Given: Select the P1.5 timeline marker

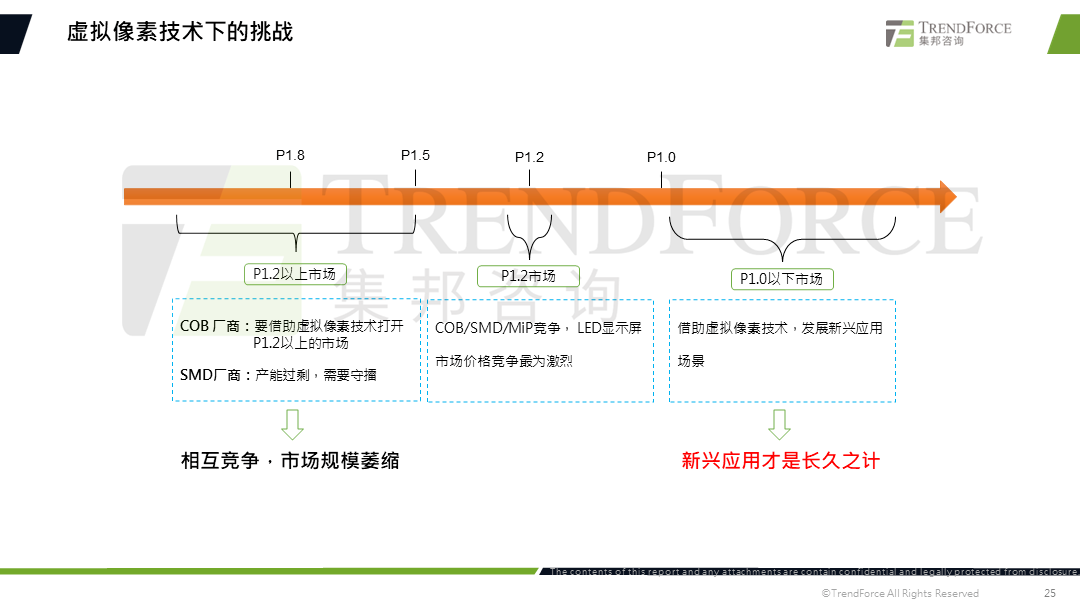Looking at the screenshot, I should coord(414,155).
